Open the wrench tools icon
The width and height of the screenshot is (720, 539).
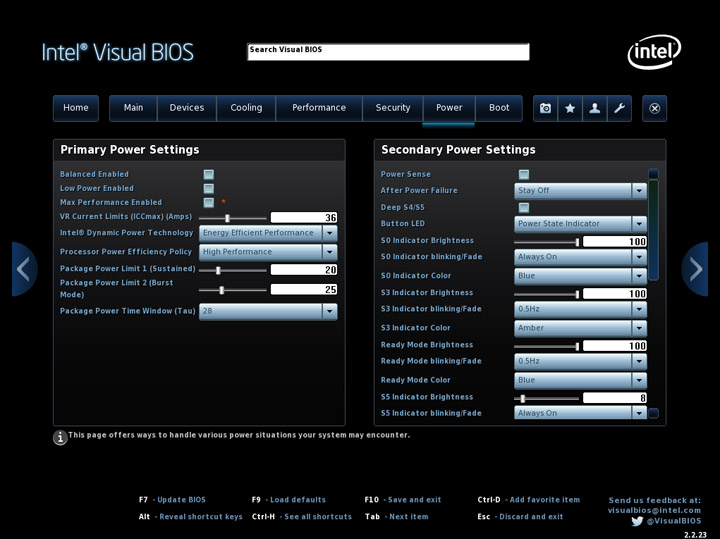pos(619,108)
